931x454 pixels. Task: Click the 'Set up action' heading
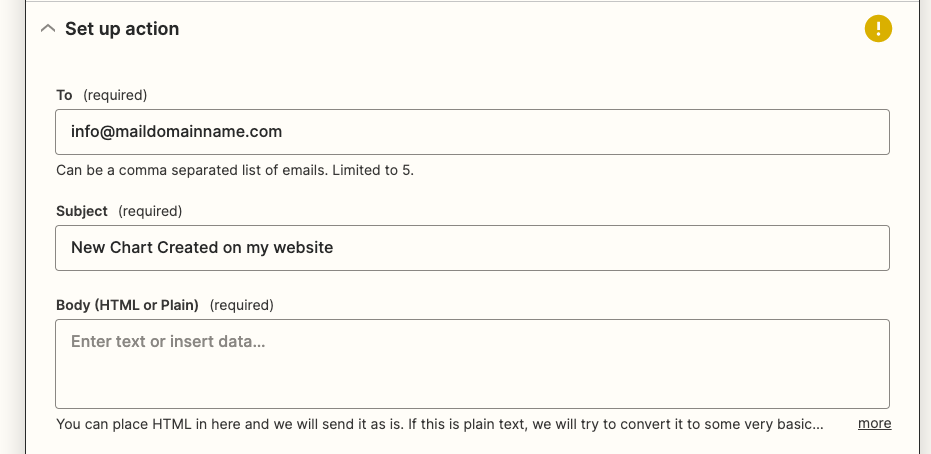tap(122, 28)
